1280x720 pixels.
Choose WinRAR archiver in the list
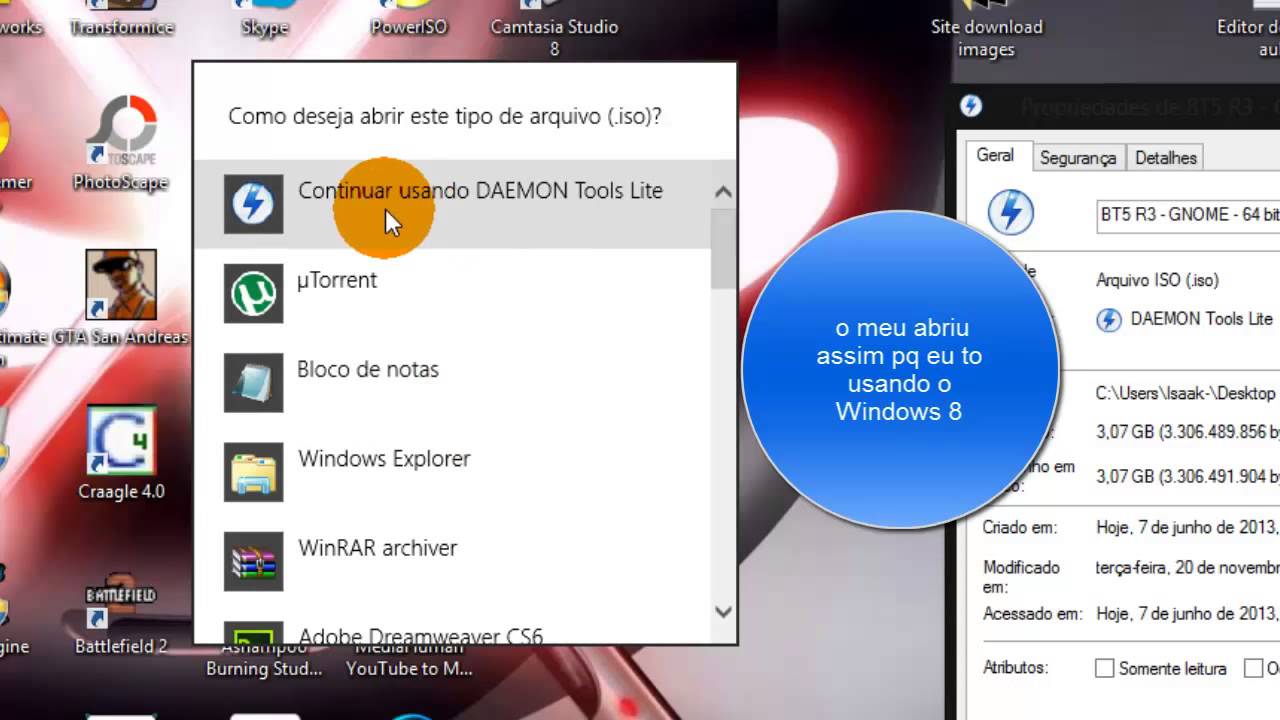pos(452,561)
